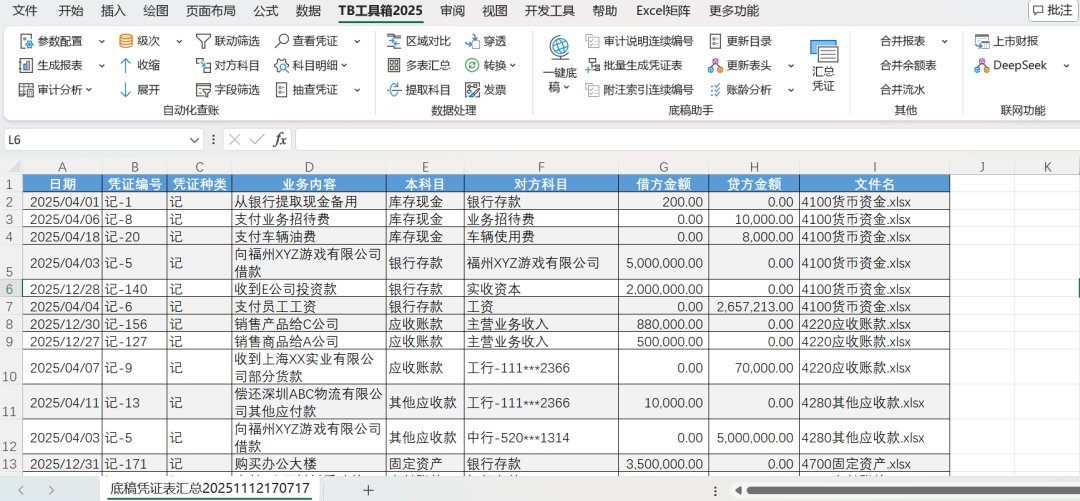Expand the 参数配置 dropdown arrow
Screen dimensions: 1080x501
coord(102,42)
